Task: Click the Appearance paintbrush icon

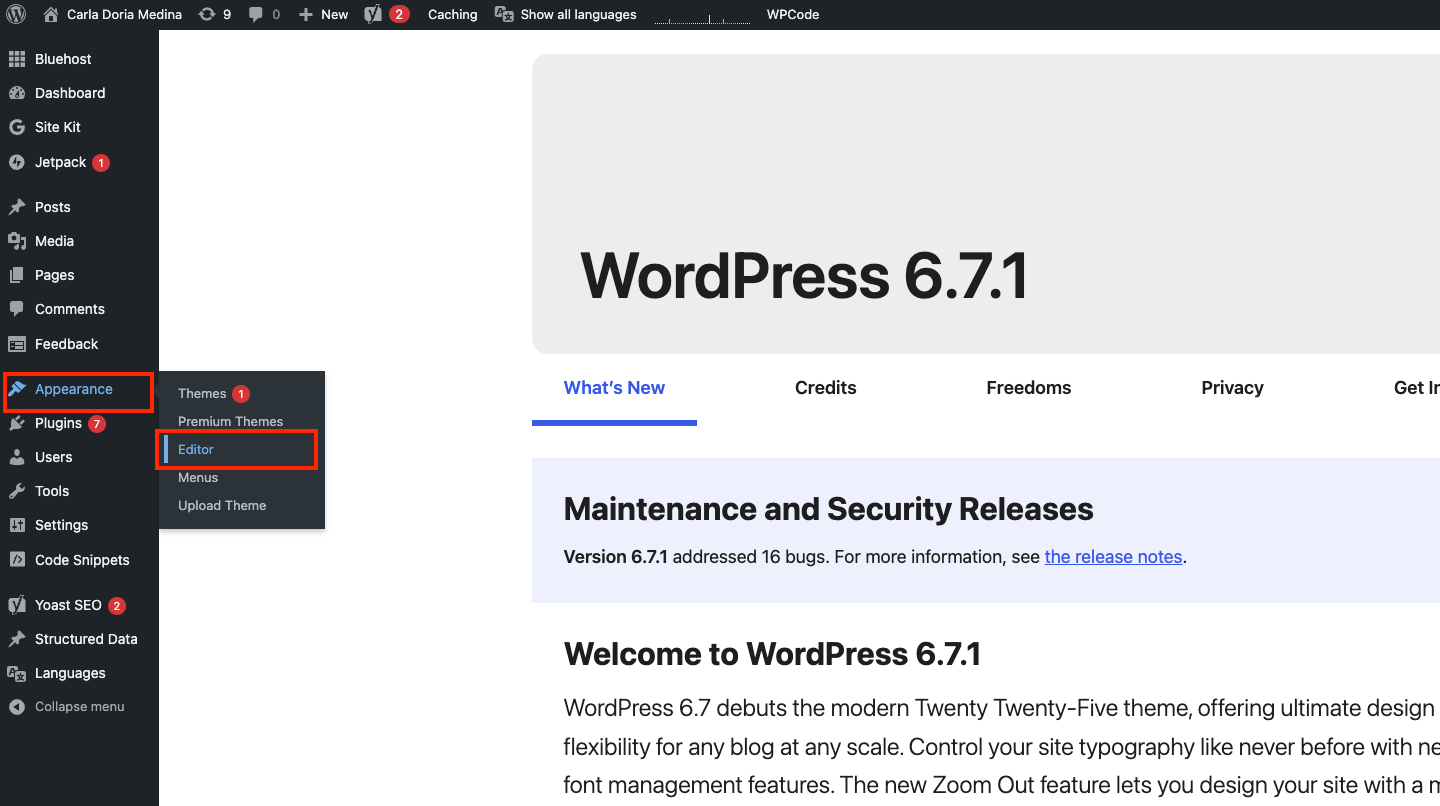Action: coord(17,389)
